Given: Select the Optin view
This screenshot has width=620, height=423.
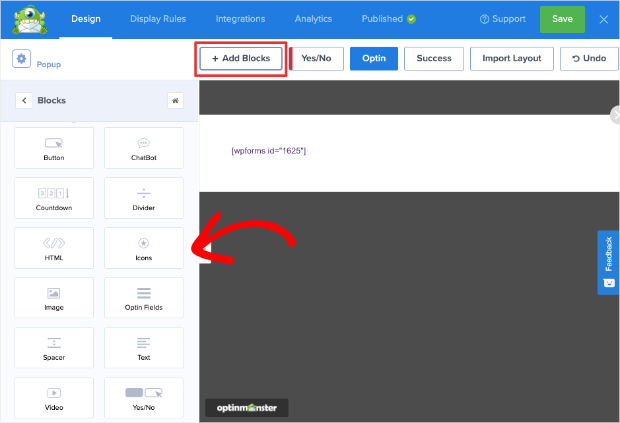Looking at the screenshot, I should click(x=374, y=59).
